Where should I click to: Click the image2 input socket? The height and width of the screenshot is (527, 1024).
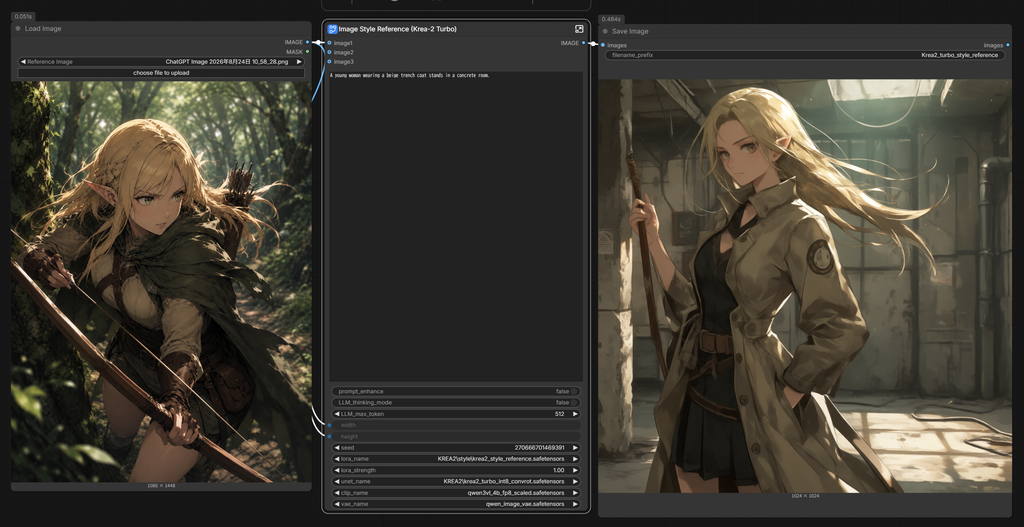(x=329, y=52)
